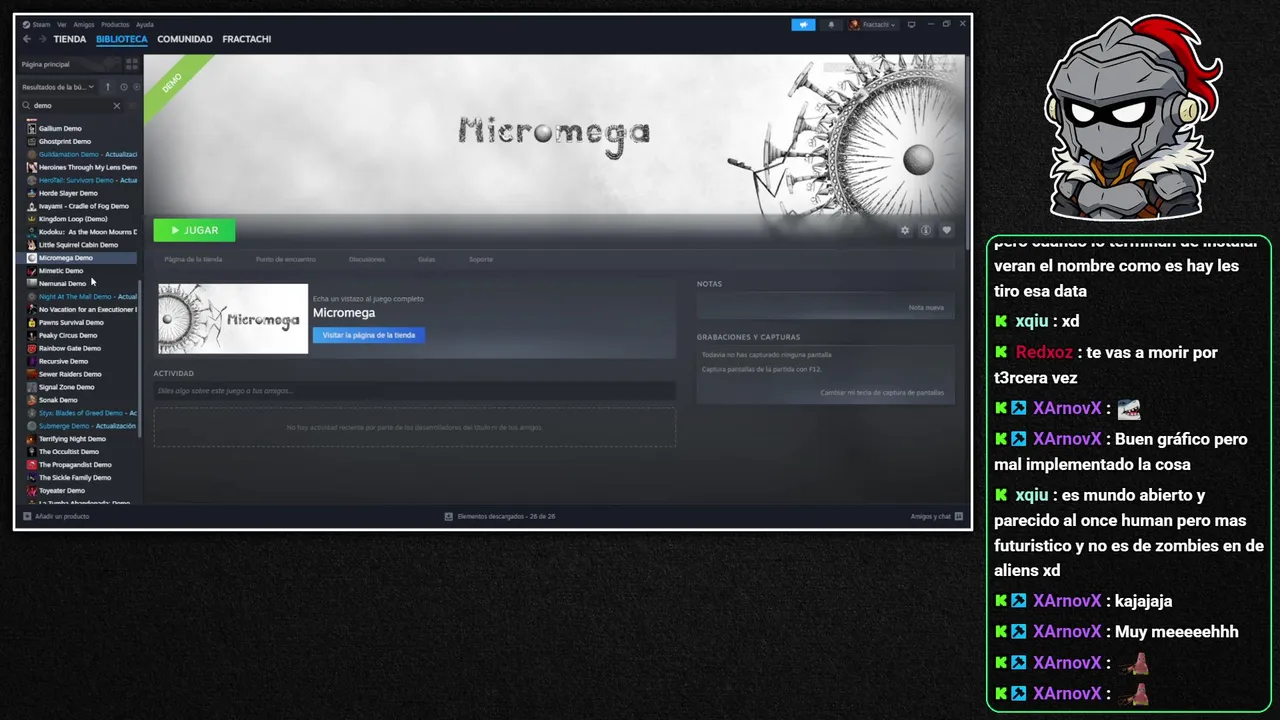Image resolution: width=1280 pixels, height=720 pixels.
Task: Go to the TIENDA section
Action: pos(70,39)
